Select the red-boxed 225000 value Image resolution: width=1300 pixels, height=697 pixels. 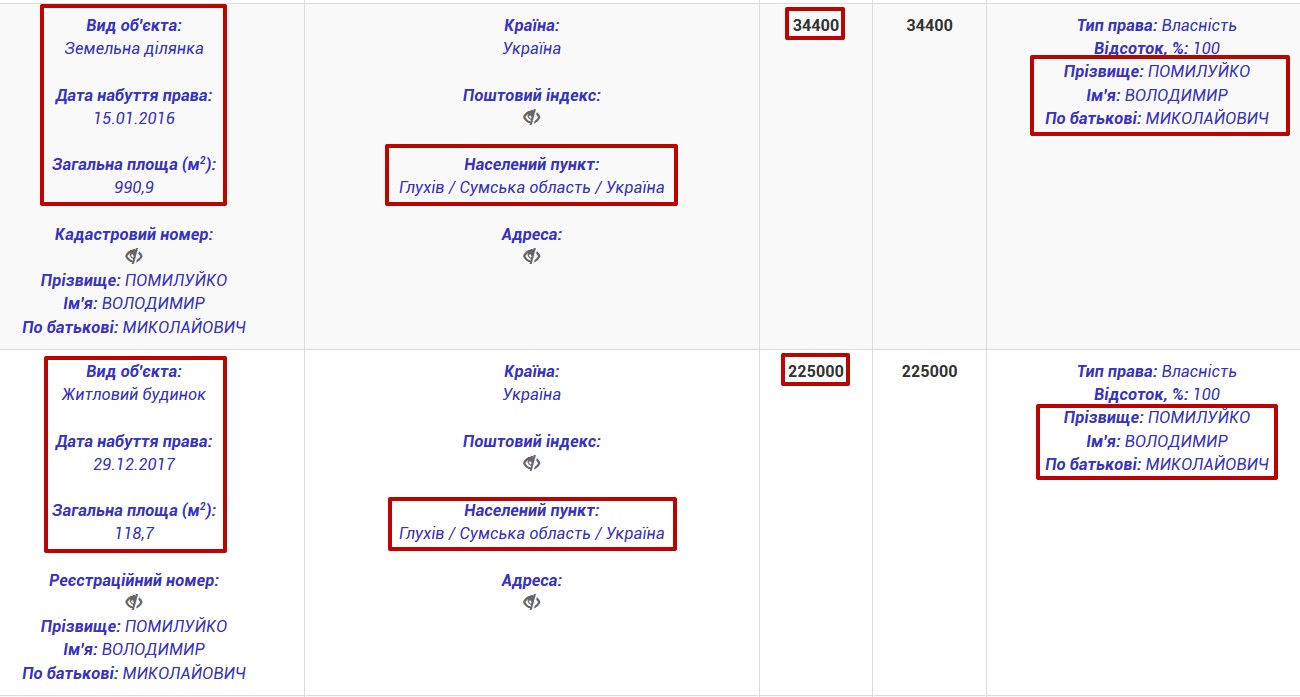pyautogui.click(x=816, y=372)
